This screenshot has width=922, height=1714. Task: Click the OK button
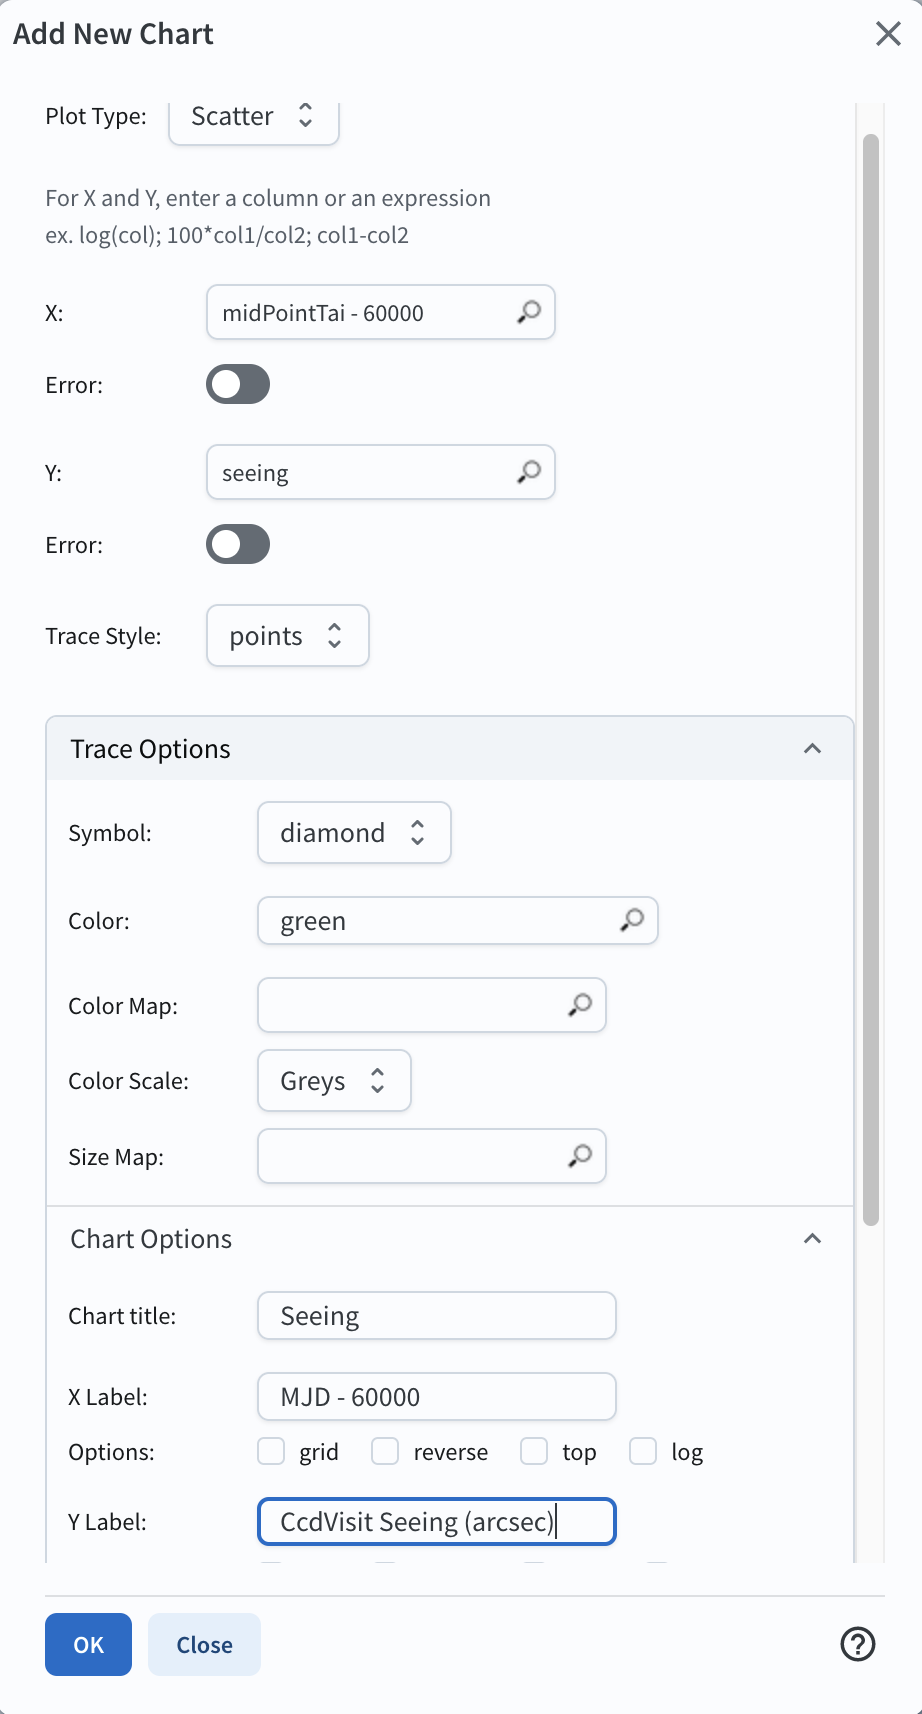[x=88, y=1644]
